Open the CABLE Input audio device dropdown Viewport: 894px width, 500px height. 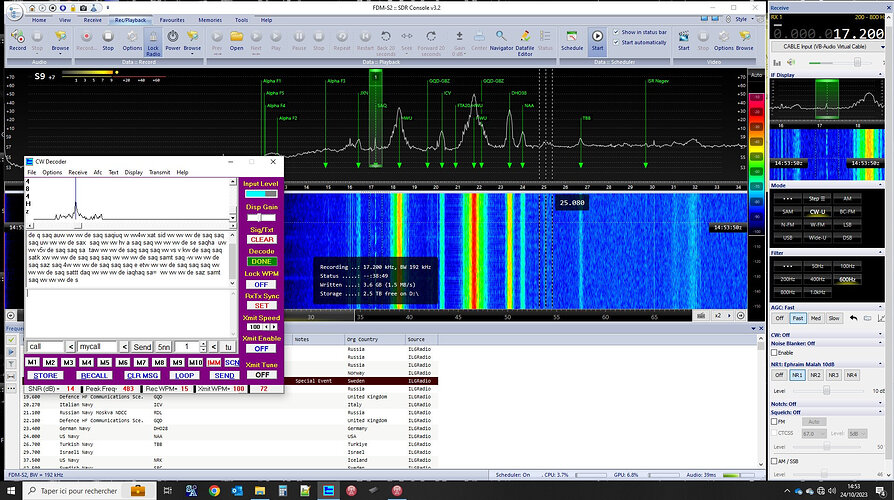click(x=827, y=47)
